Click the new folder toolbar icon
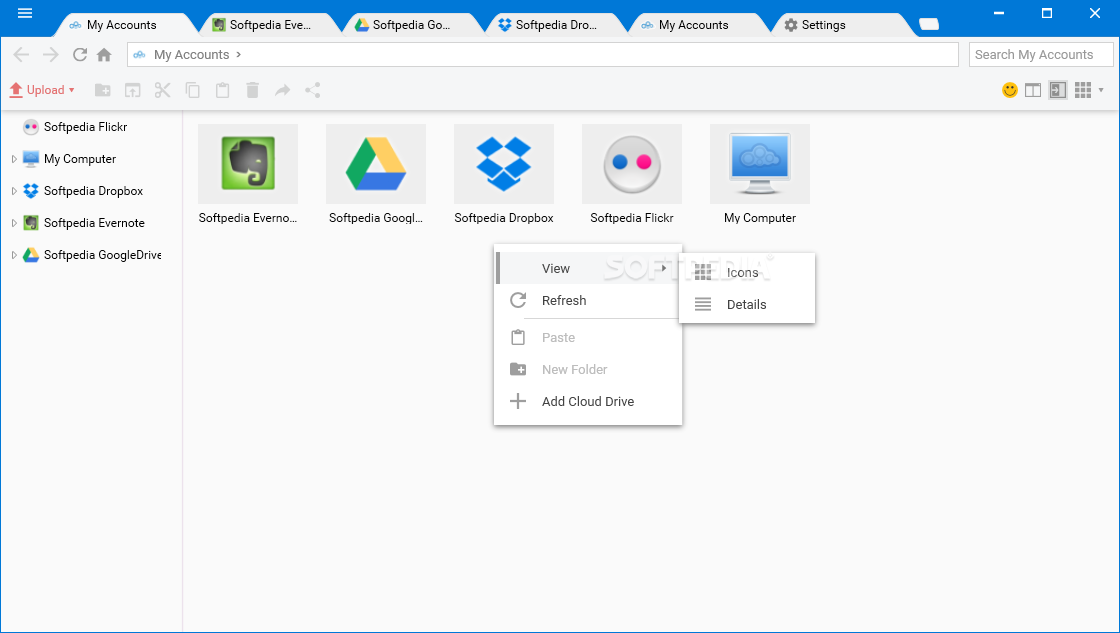 pyautogui.click(x=103, y=90)
